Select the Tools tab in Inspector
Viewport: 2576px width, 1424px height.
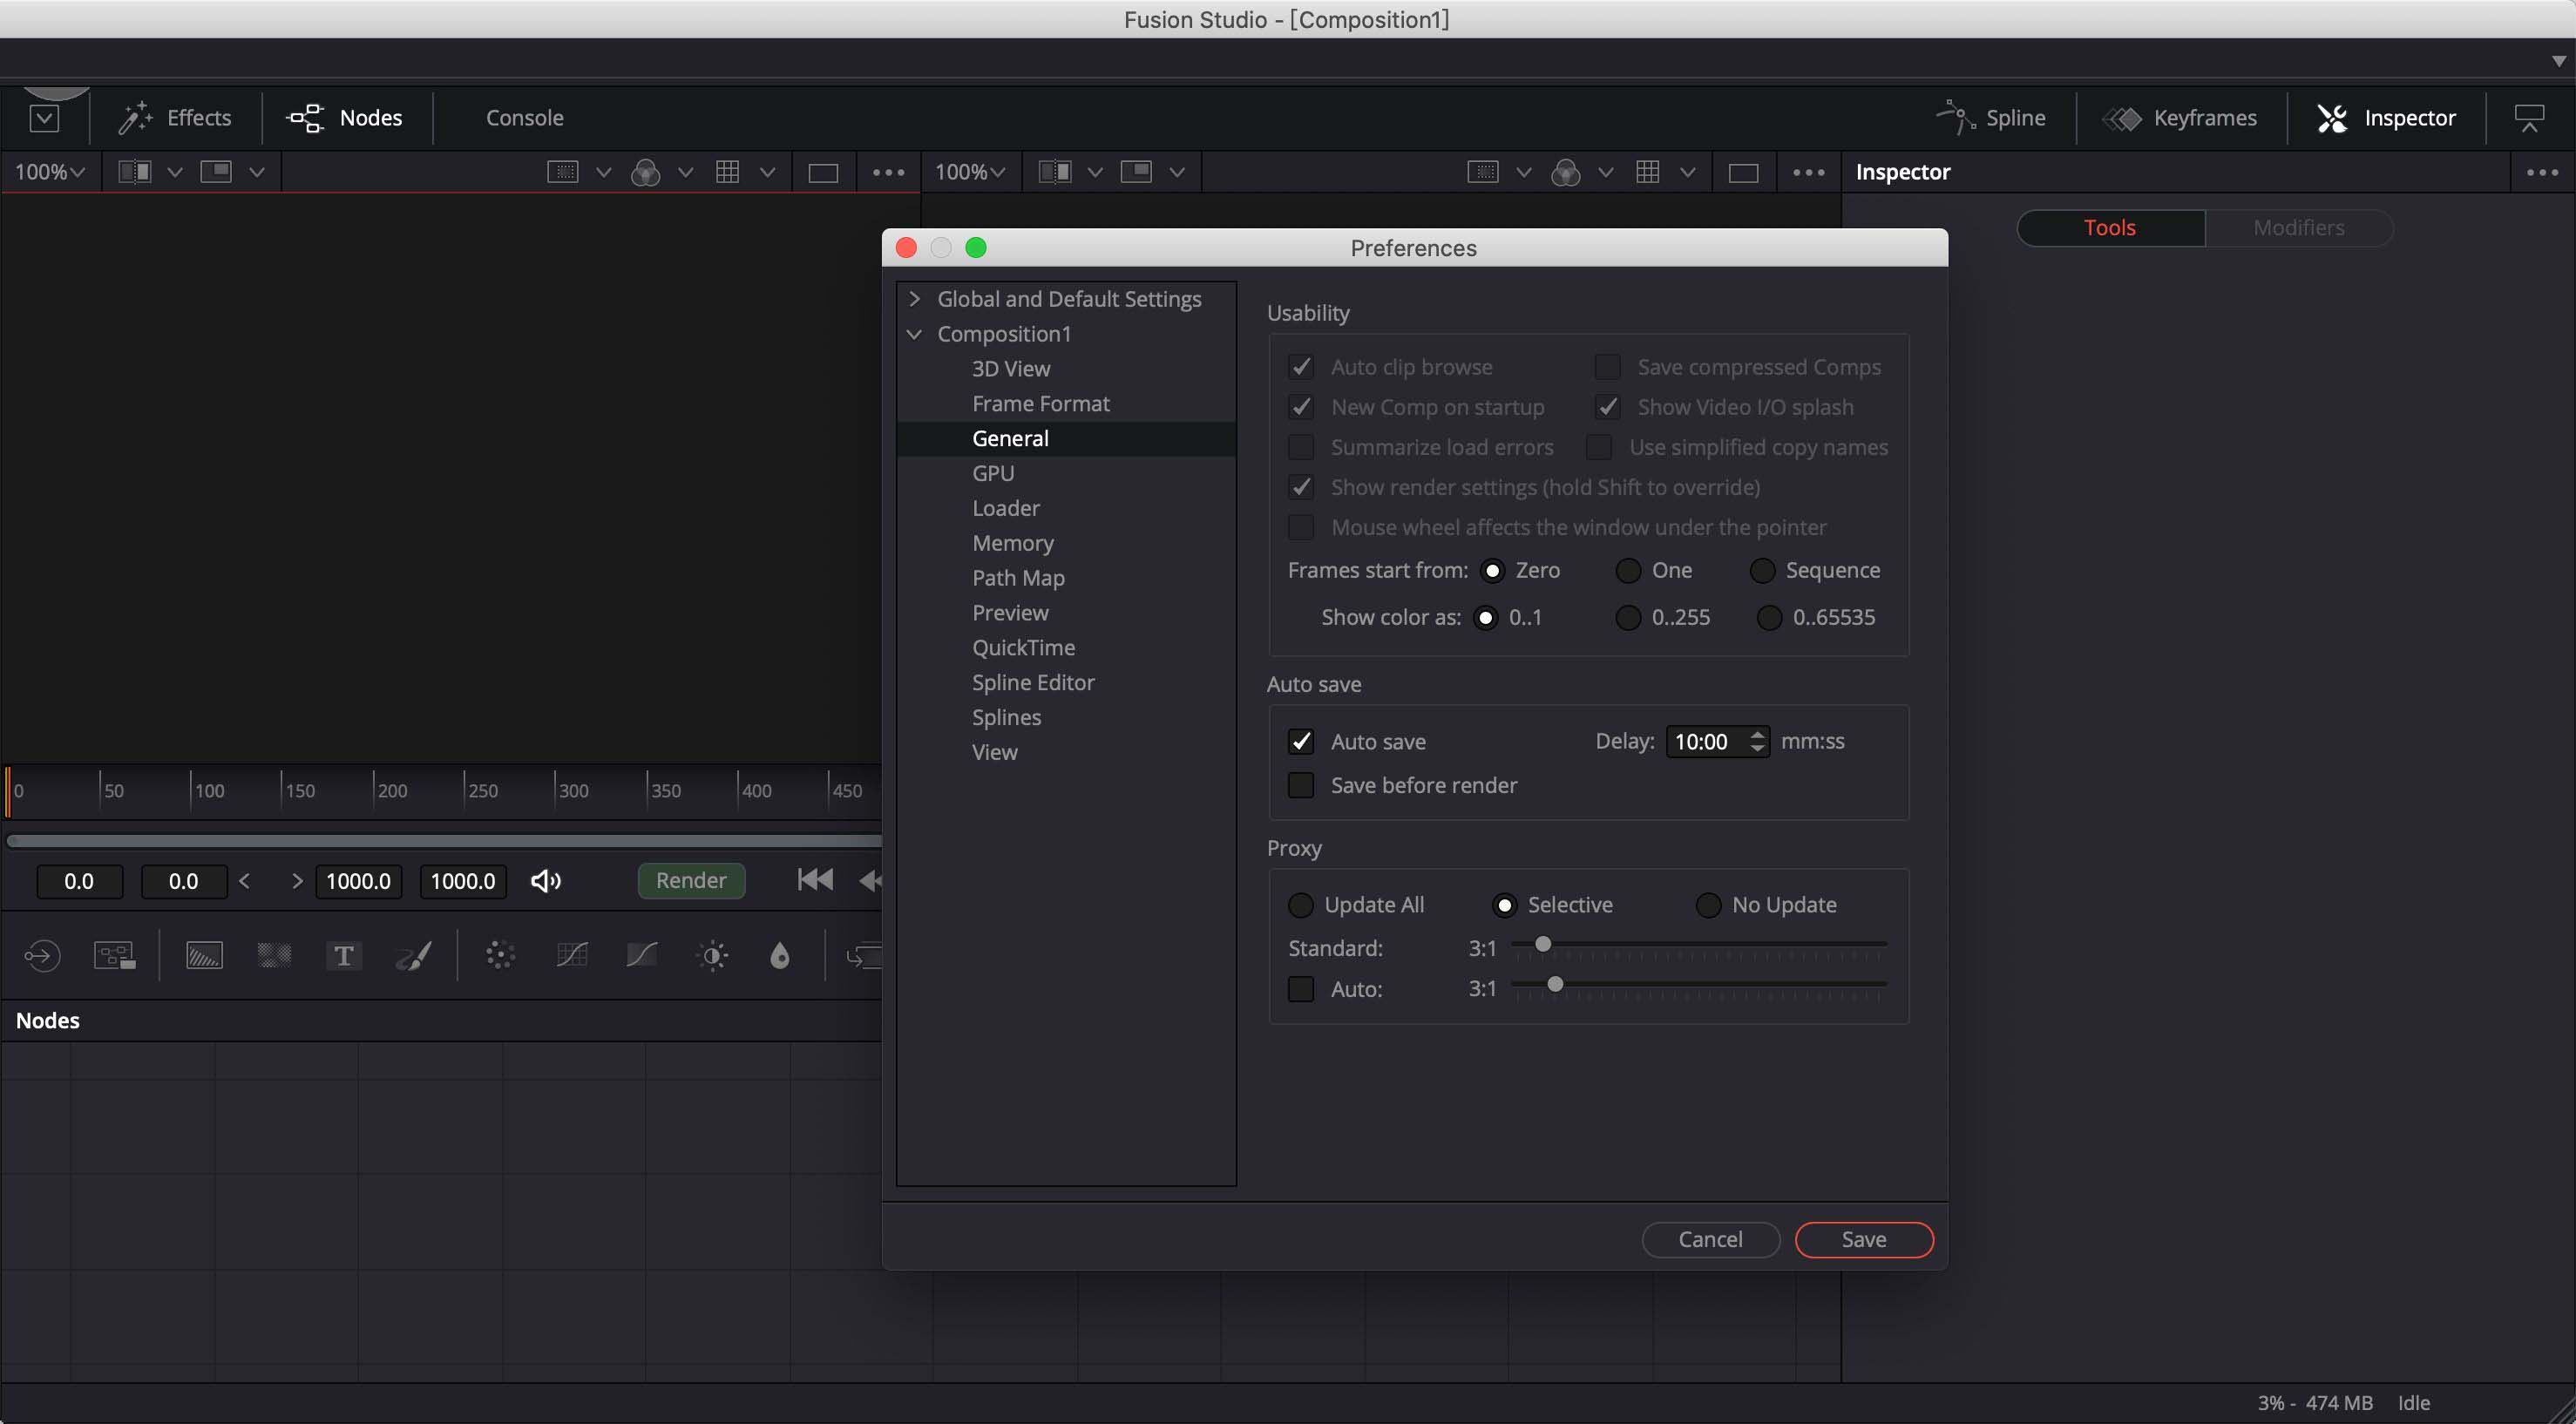[x=2110, y=228]
